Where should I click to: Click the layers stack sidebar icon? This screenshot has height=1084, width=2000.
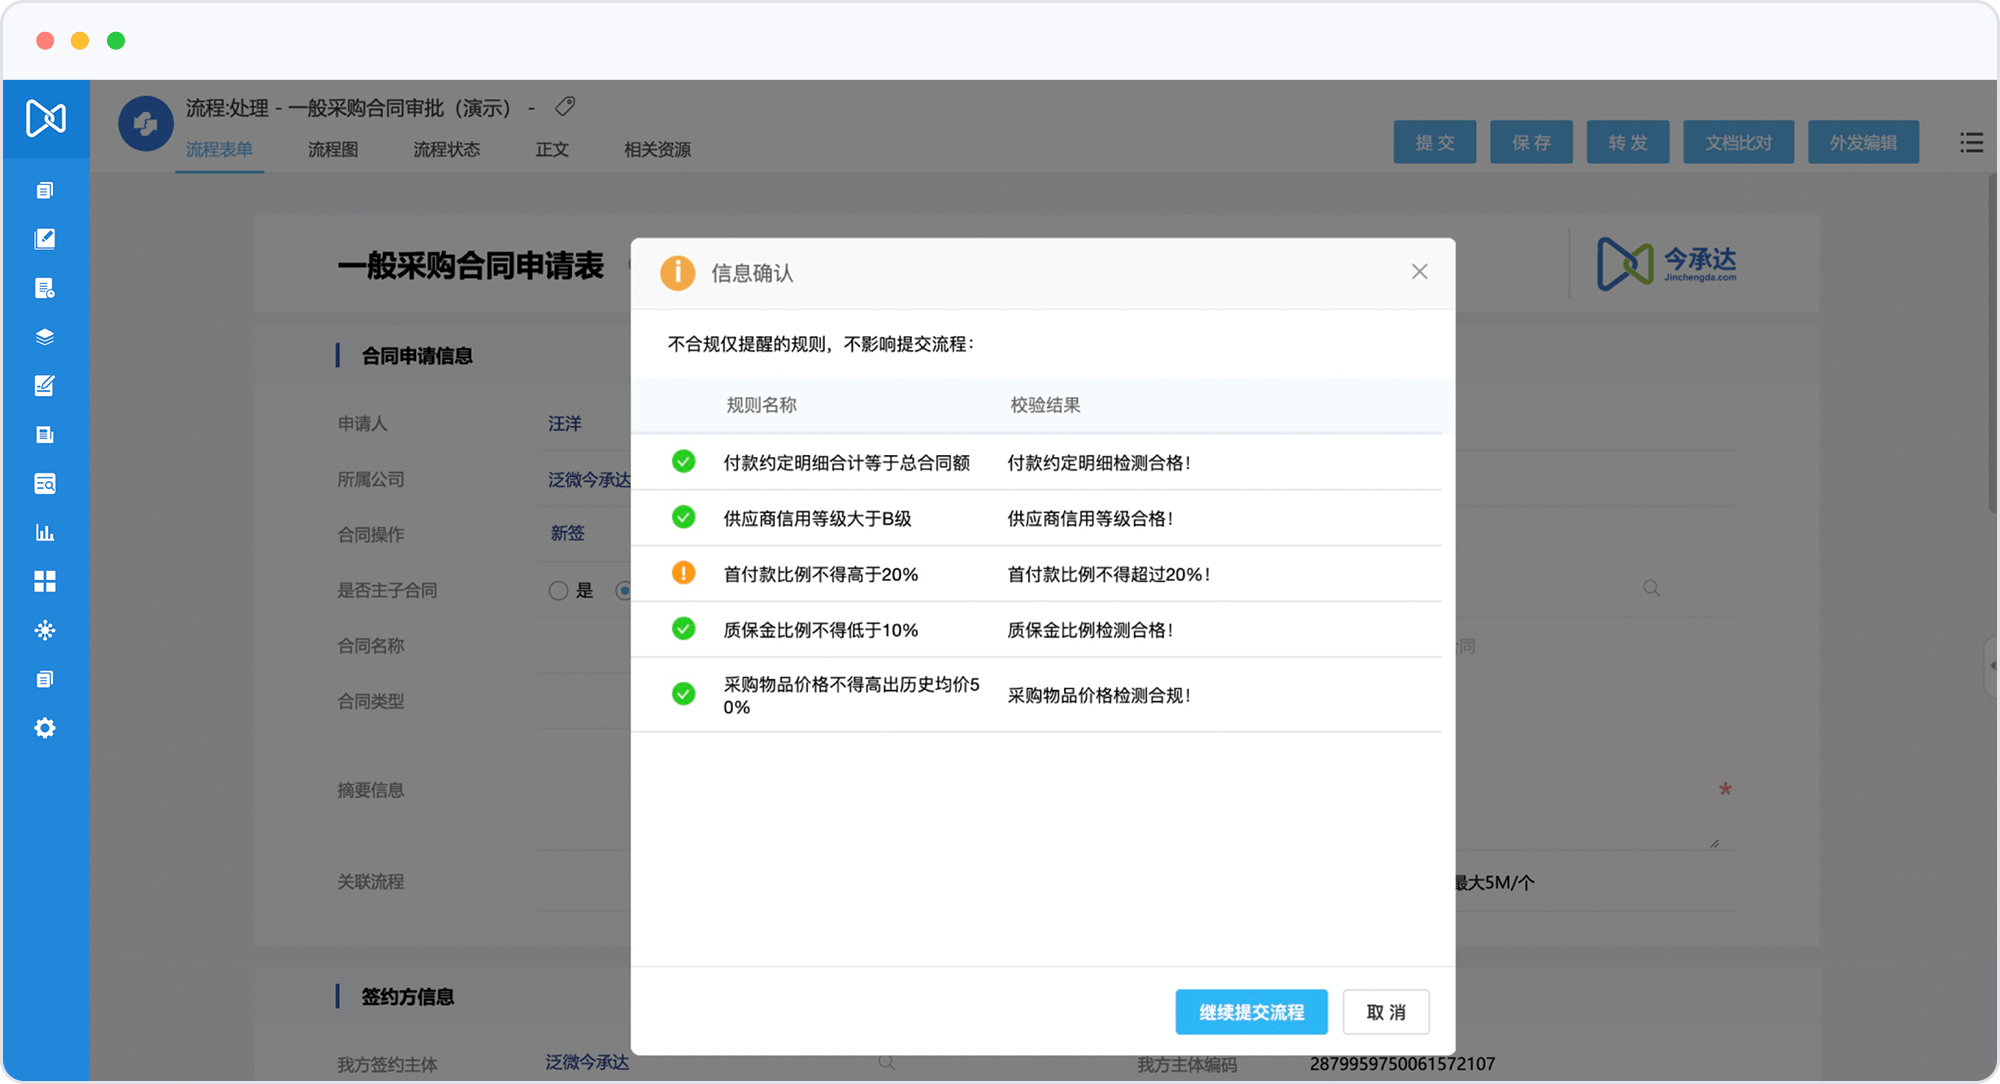(x=45, y=337)
